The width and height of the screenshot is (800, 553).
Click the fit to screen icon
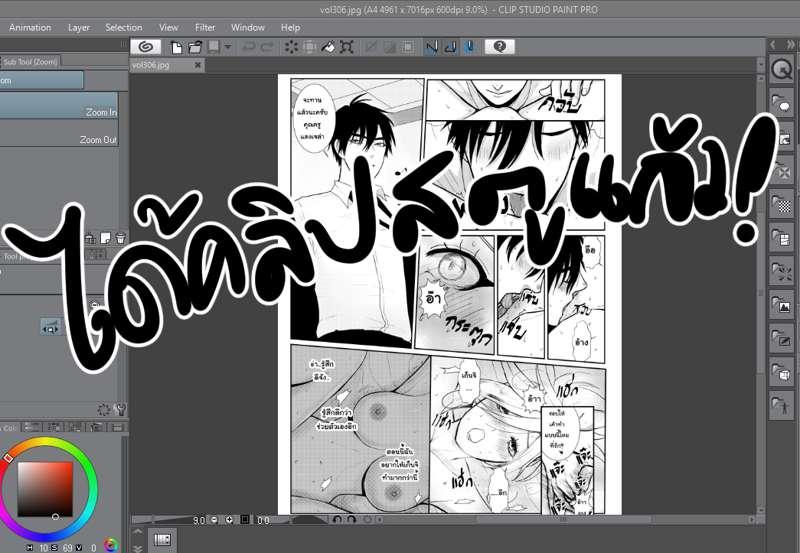pos(245,520)
